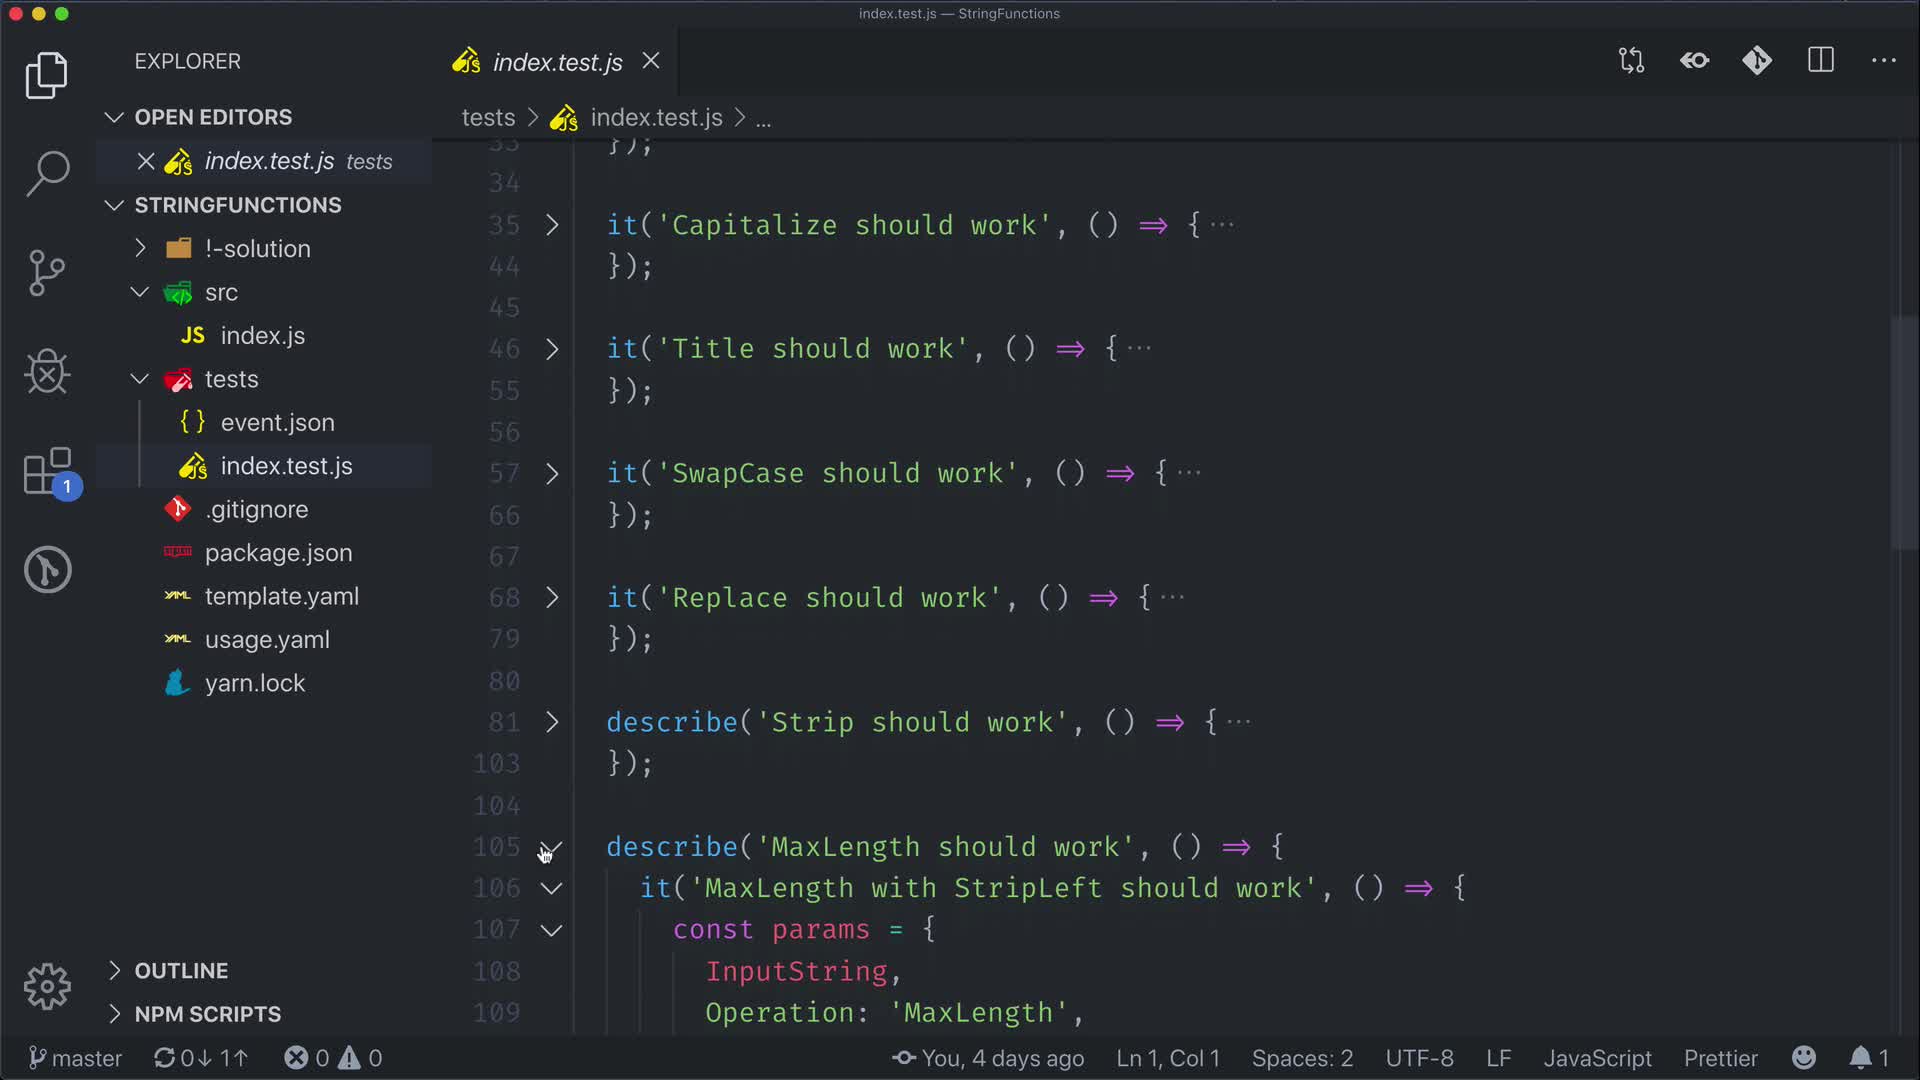Viewport: 1920px width, 1080px height.
Task: Click the editor's vertical scrollbar
Action: pyautogui.click(x=1903, y=430)
